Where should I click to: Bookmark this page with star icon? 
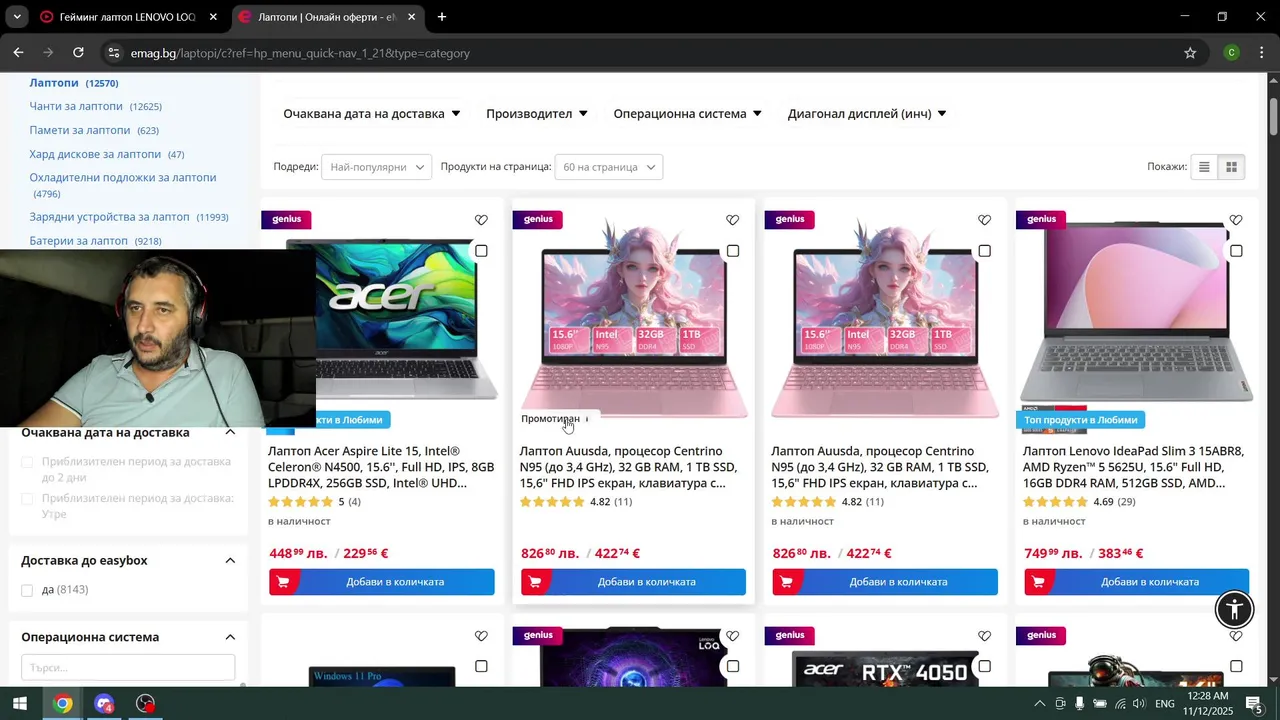click(x=1190, y=53)
